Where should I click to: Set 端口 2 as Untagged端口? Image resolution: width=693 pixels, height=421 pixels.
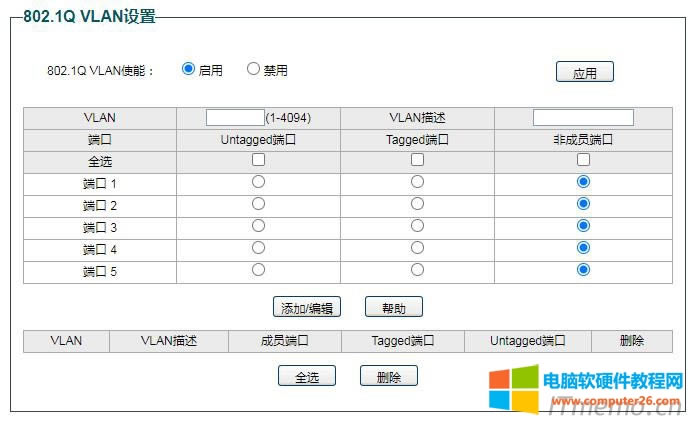[258, 204]
